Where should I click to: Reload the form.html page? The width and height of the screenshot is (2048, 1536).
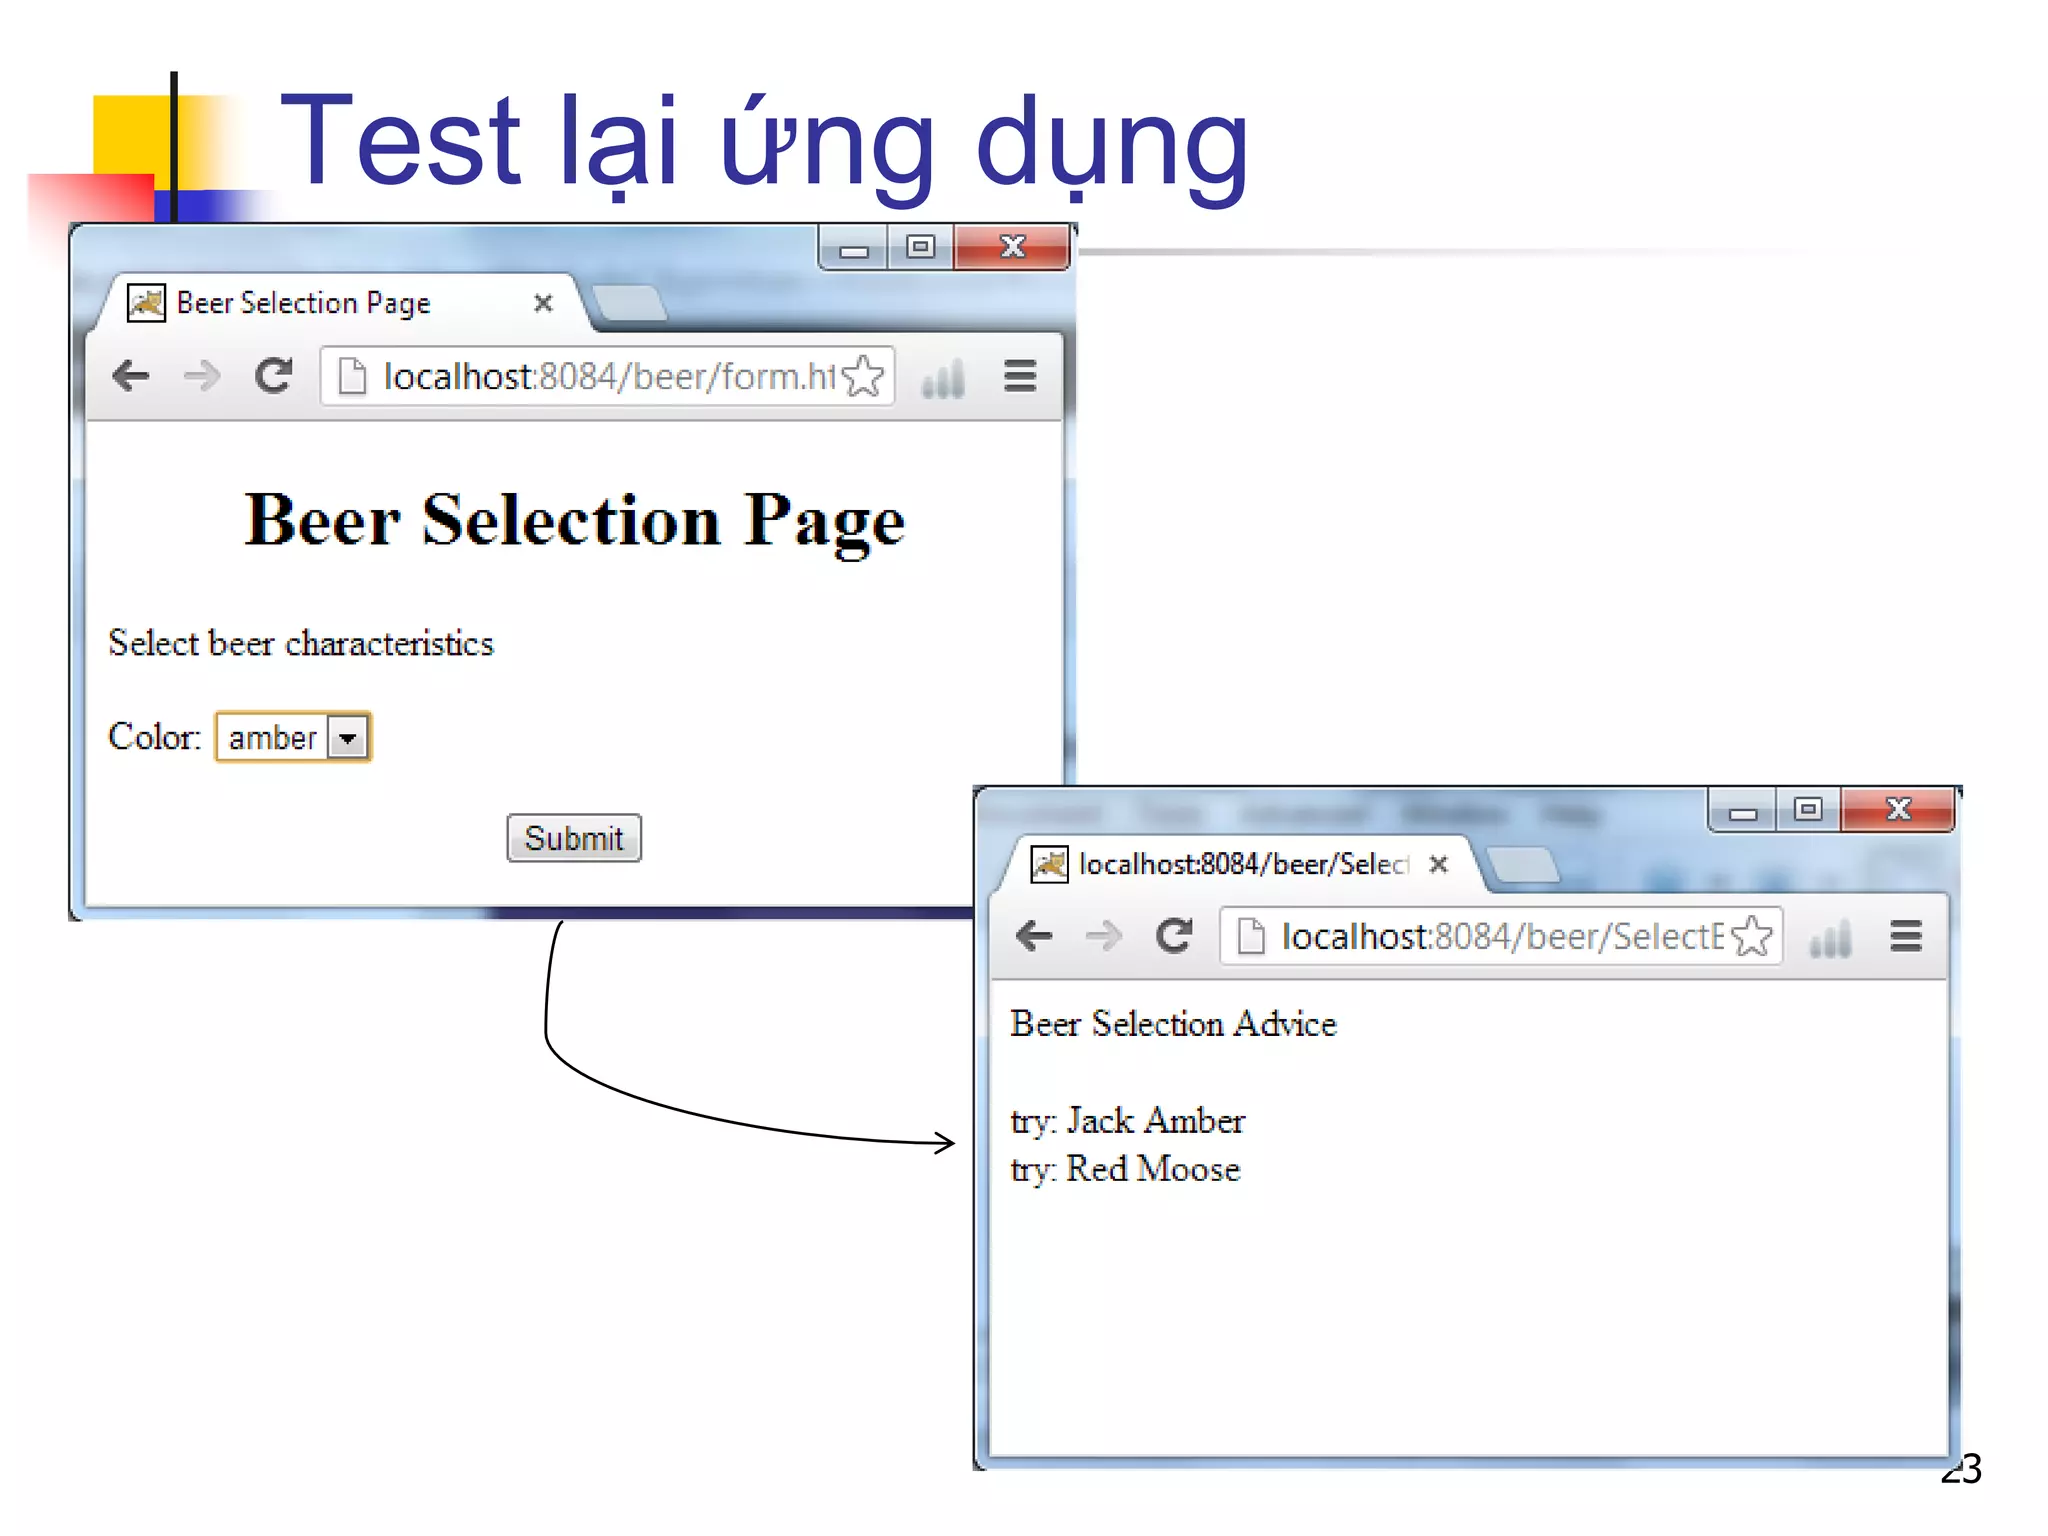click(273, 376)
